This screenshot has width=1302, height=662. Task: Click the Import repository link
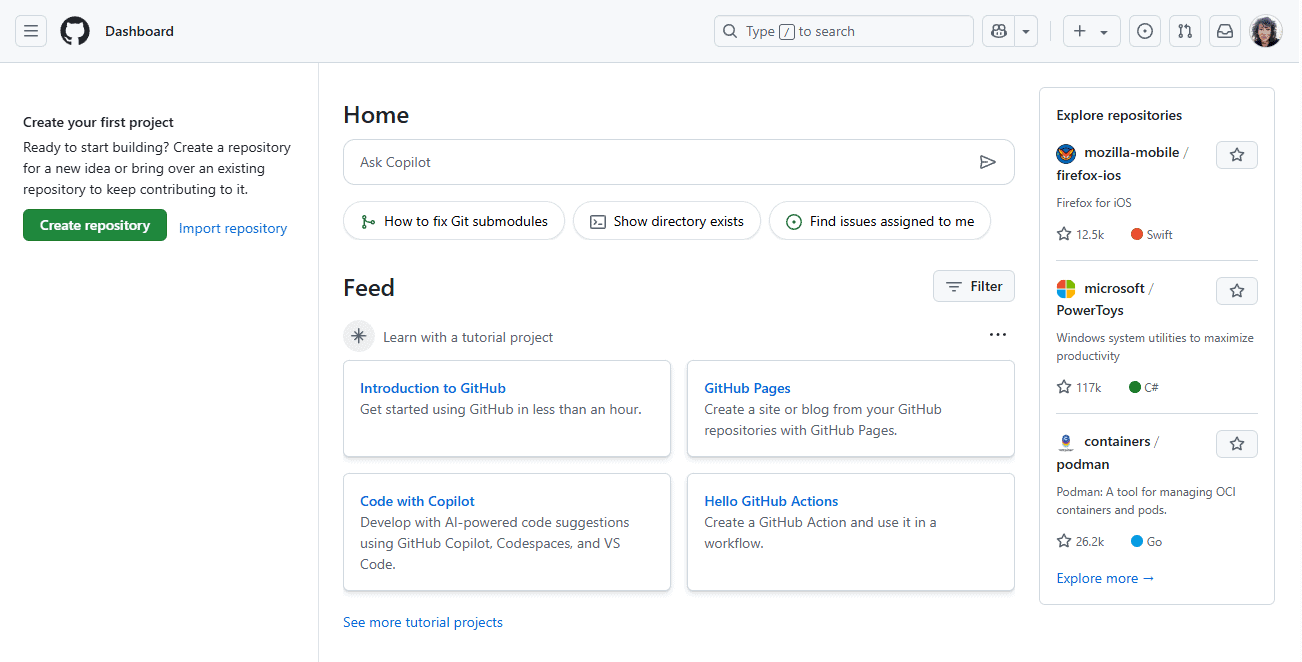click(232, 228)
